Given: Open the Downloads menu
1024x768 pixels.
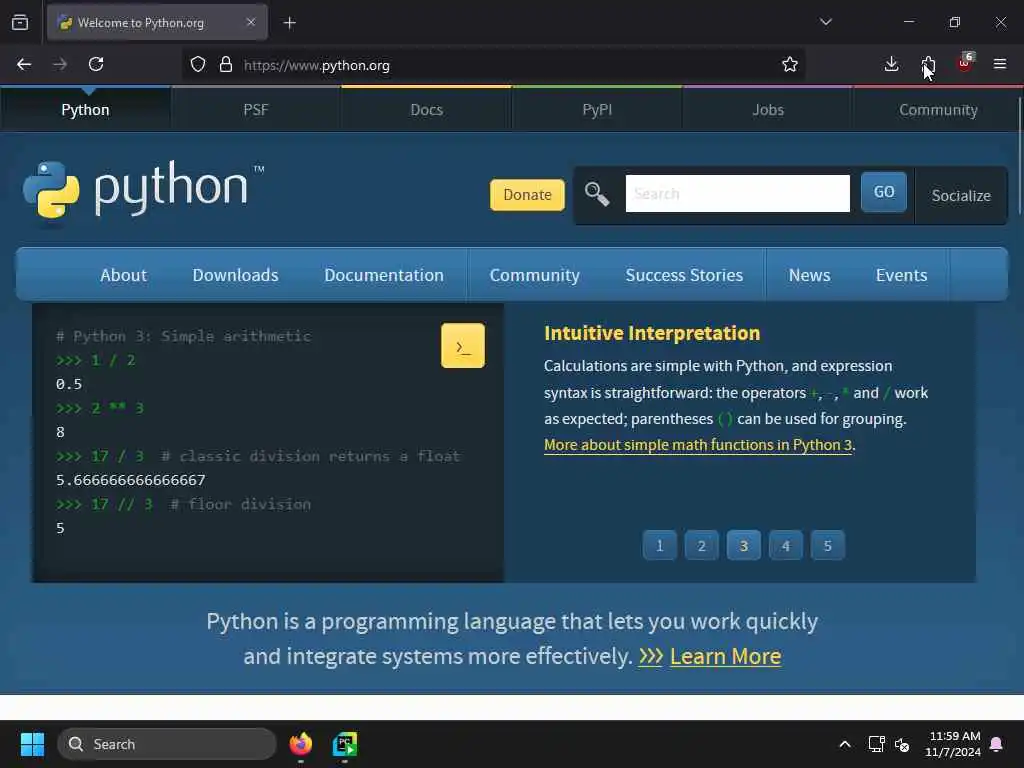Looking at the screenshot, I should point(235,275).
